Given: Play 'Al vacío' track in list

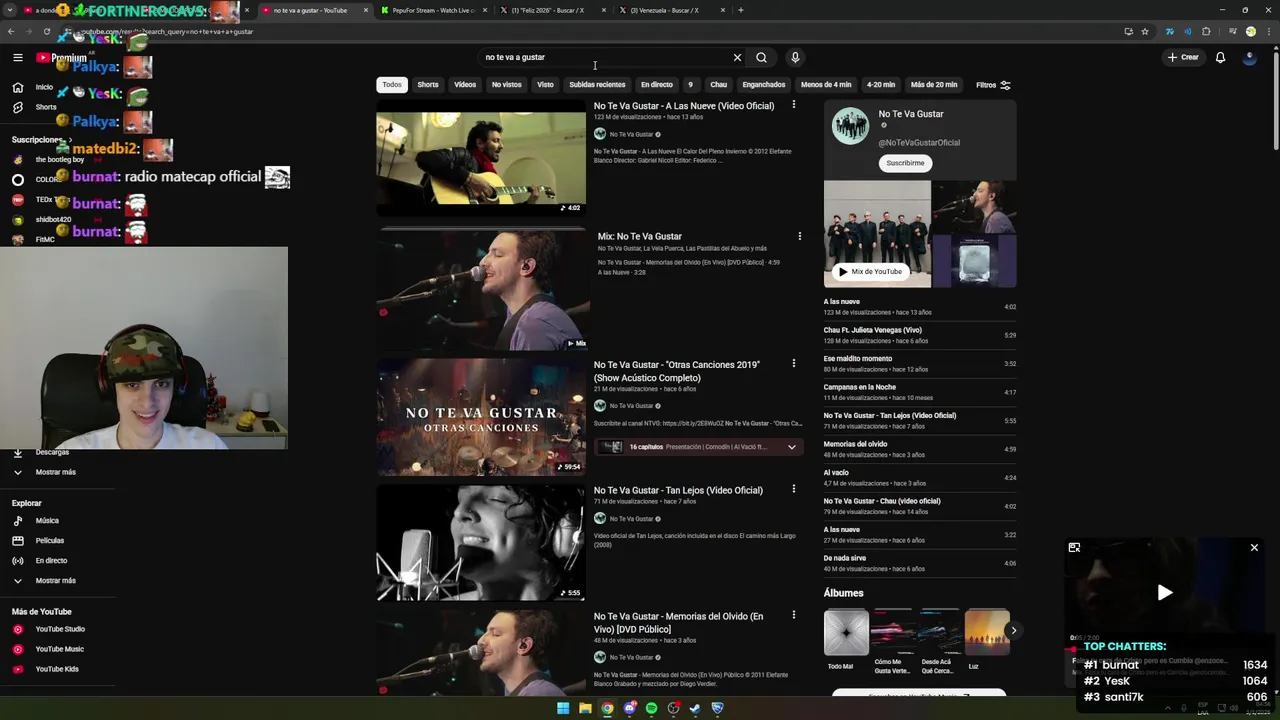Looking at the screenshot, I should pos(919,477).
